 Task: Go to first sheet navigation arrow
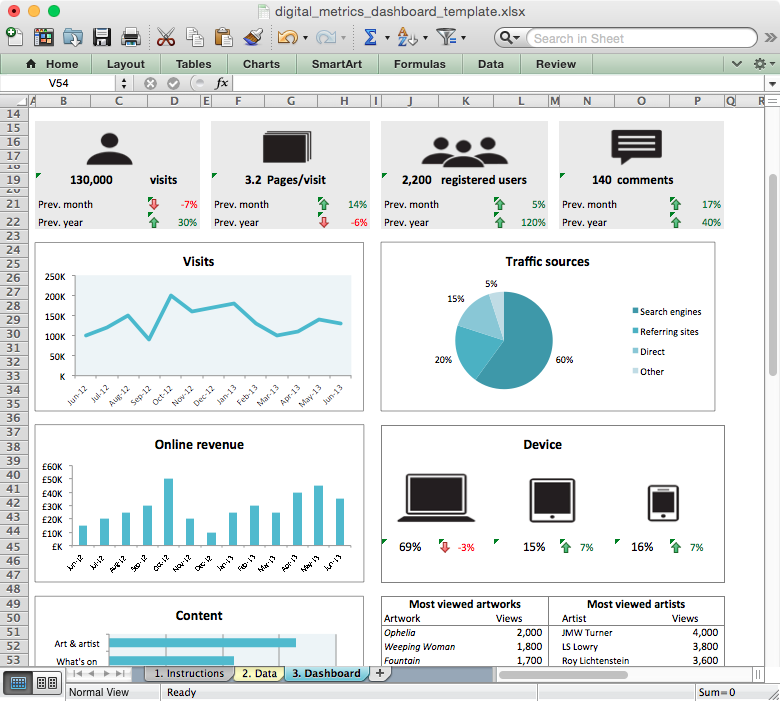(77, 673)
